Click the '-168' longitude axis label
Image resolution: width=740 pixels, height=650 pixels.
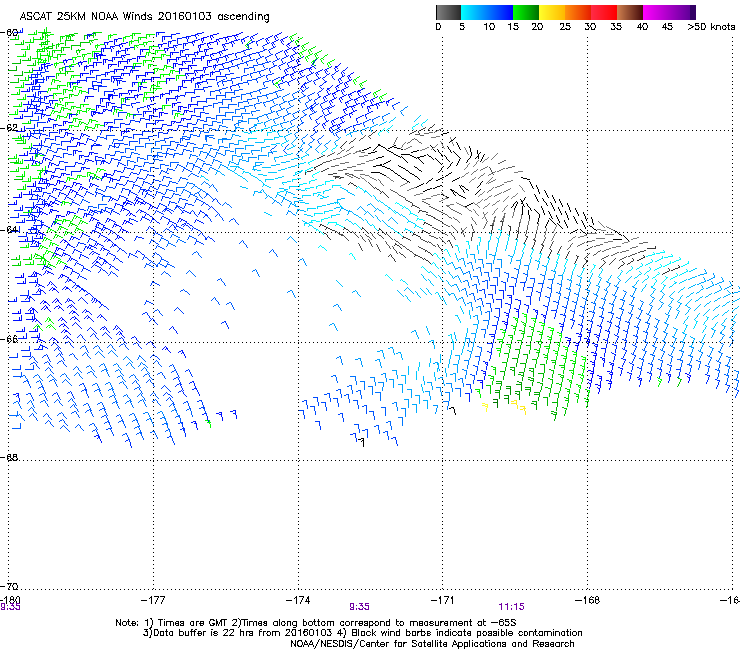[588, 600]
